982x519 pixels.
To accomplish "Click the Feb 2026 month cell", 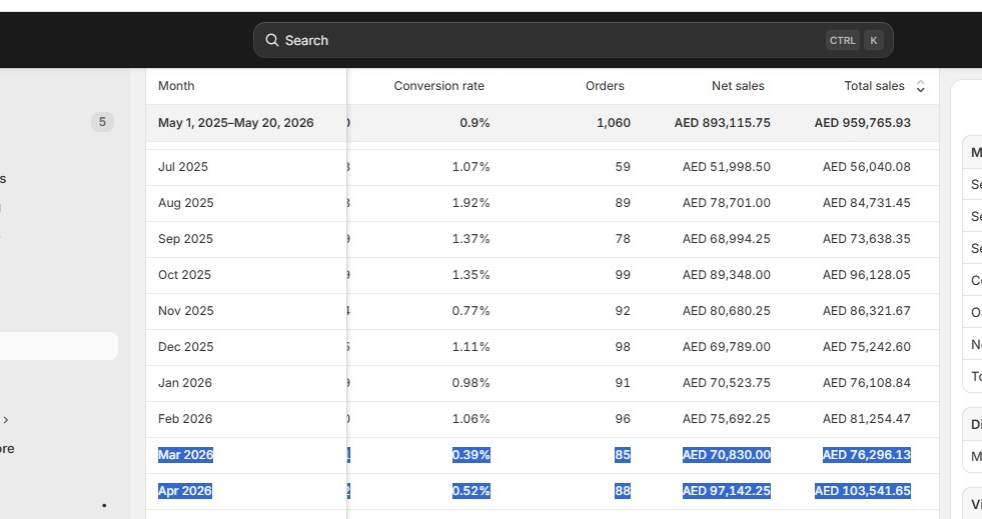I will 185,419.
